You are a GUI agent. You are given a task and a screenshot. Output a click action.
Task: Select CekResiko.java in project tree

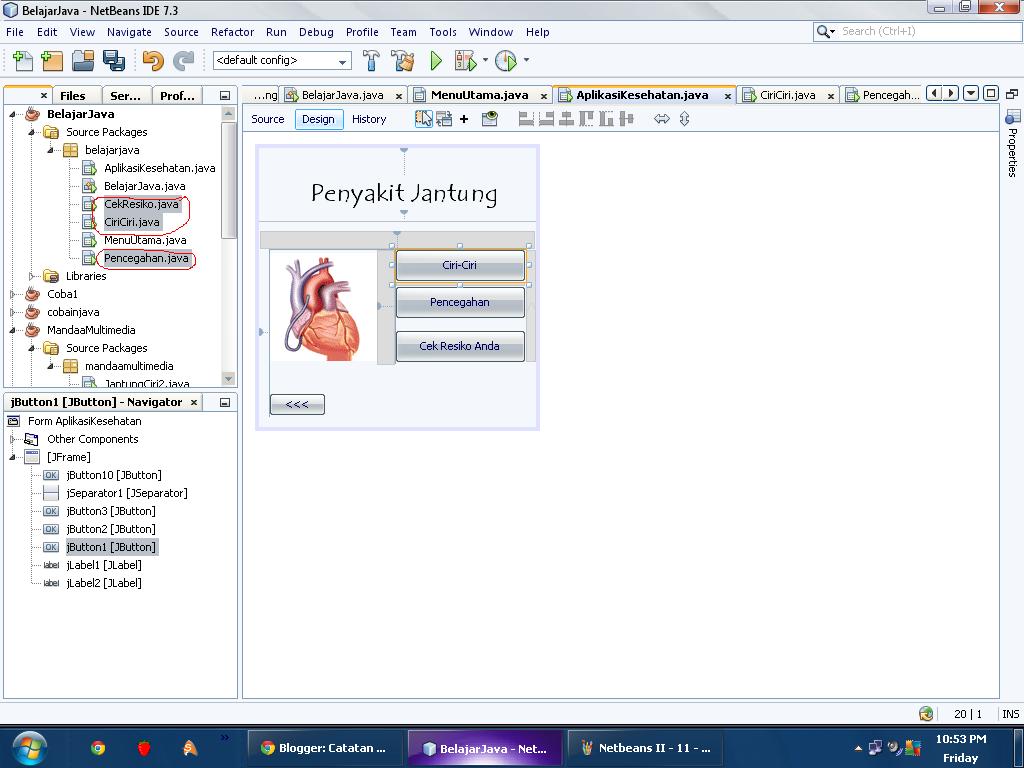click(x=141, y=204)
